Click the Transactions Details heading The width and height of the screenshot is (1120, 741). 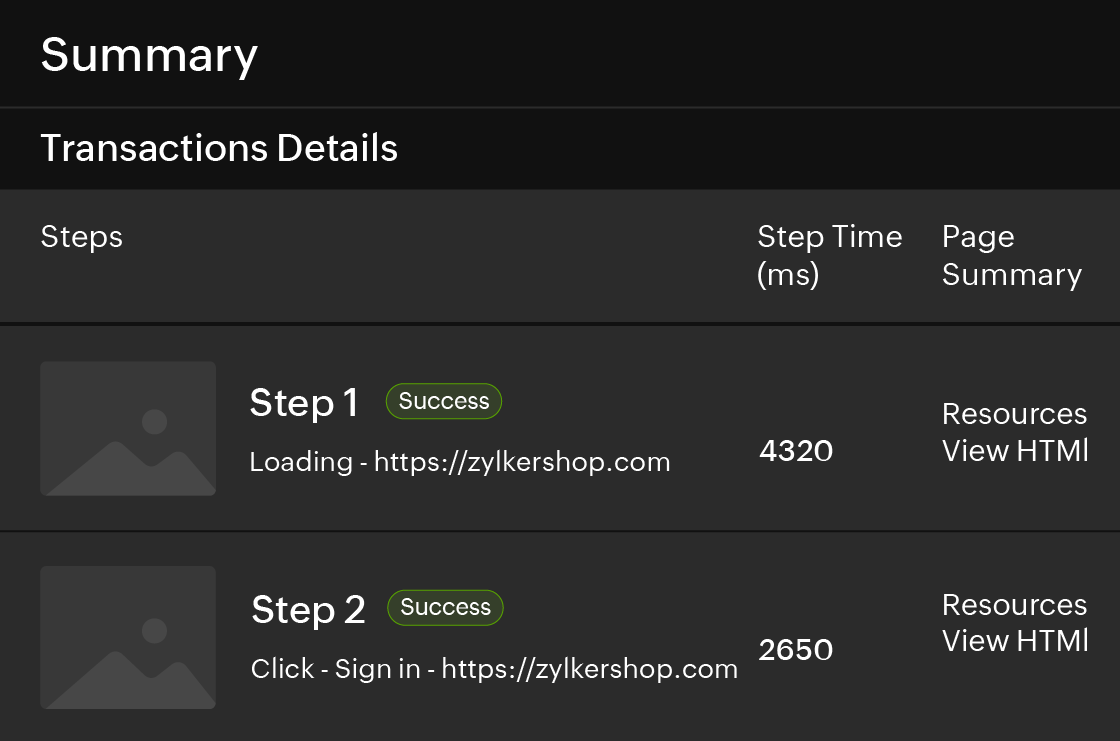219,148
